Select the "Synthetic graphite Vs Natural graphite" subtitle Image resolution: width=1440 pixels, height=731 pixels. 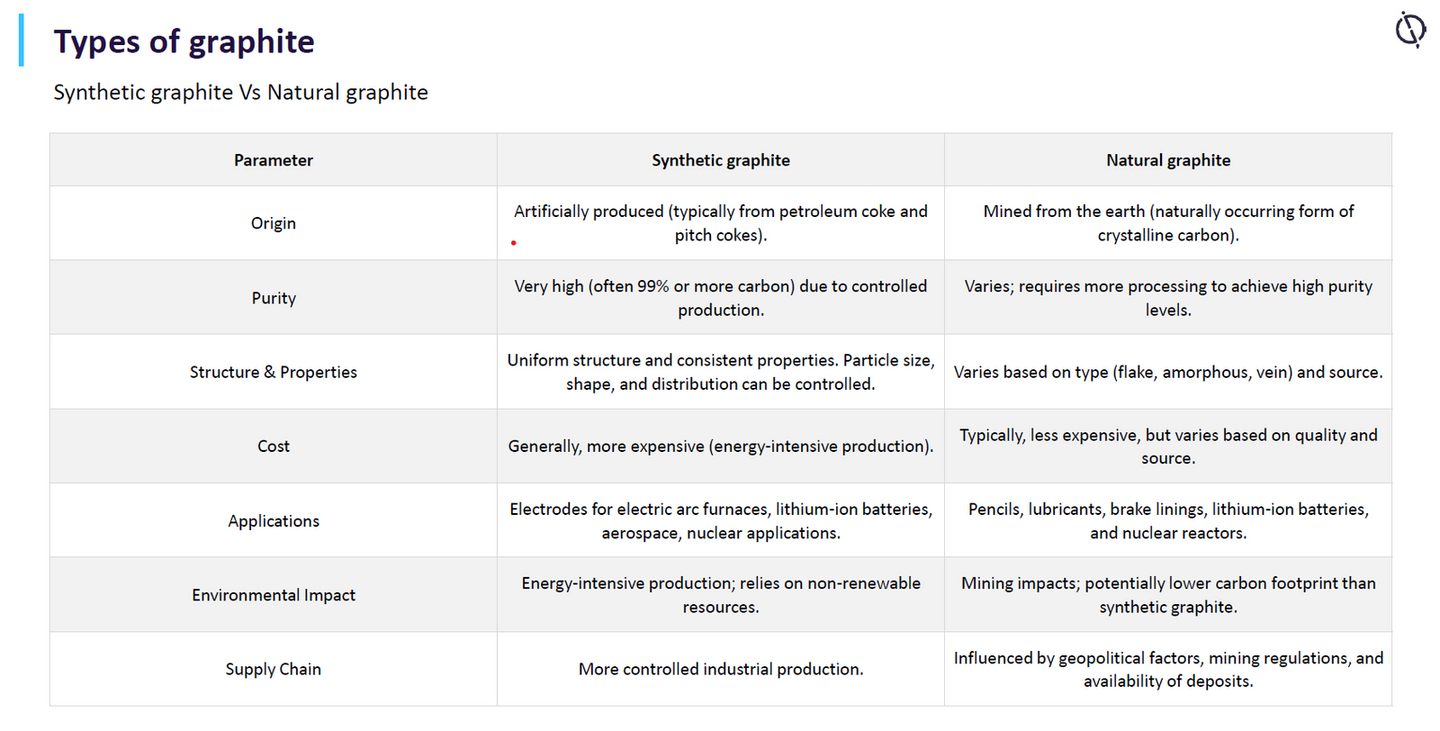[240, 93]
